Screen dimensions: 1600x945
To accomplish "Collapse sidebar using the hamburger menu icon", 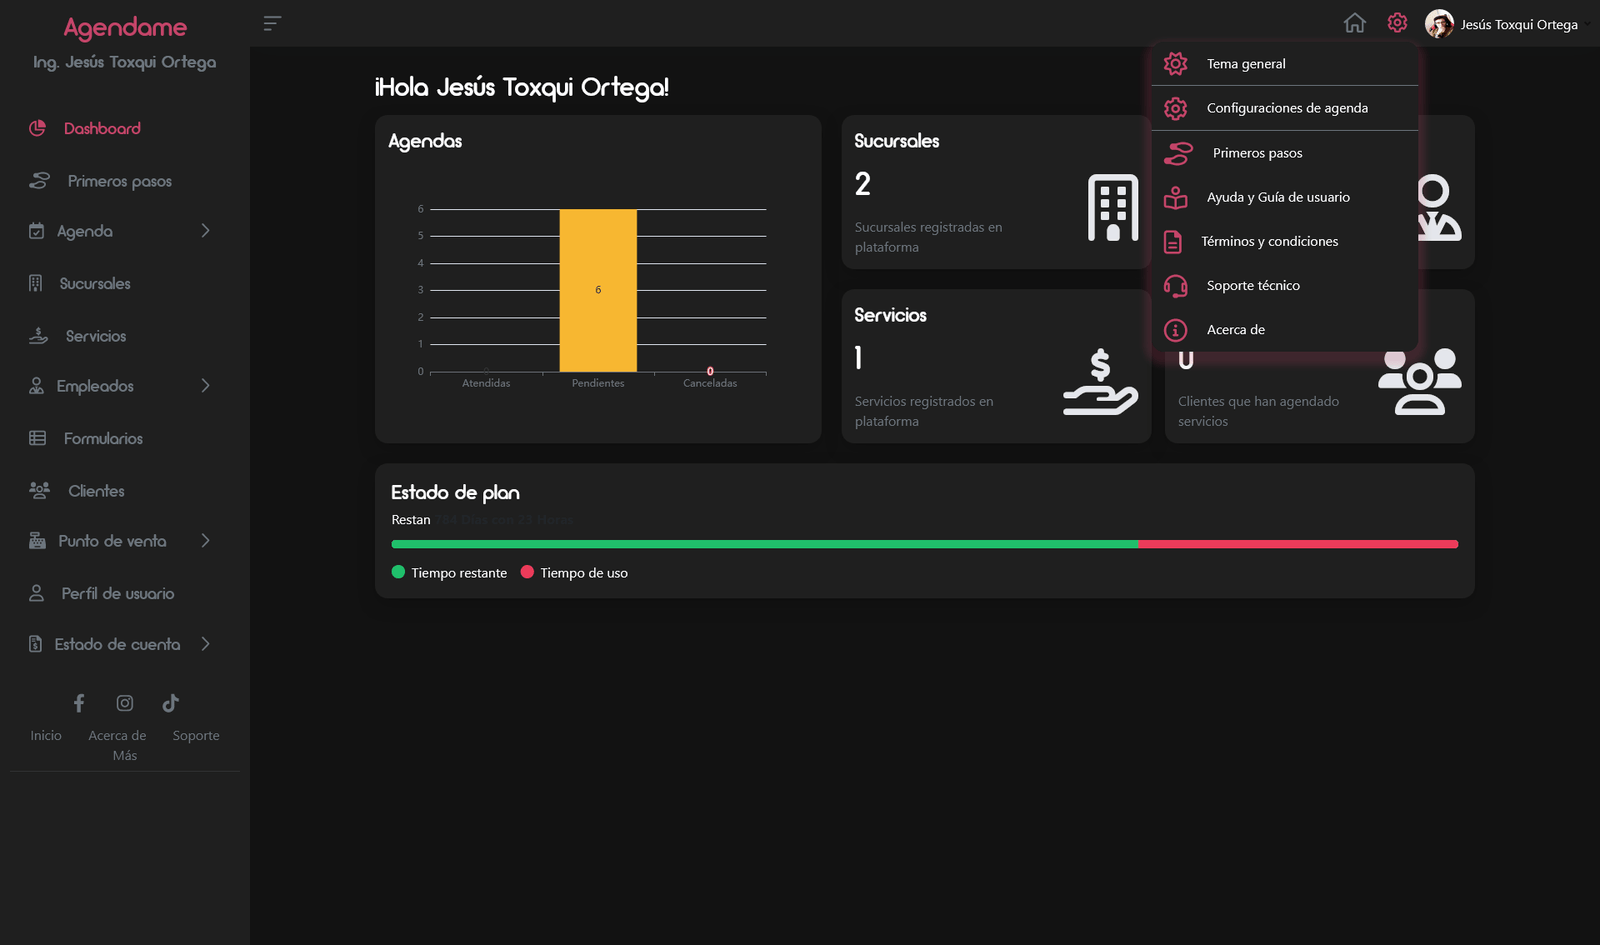I will pyautogui.click(x=272, y=23).
